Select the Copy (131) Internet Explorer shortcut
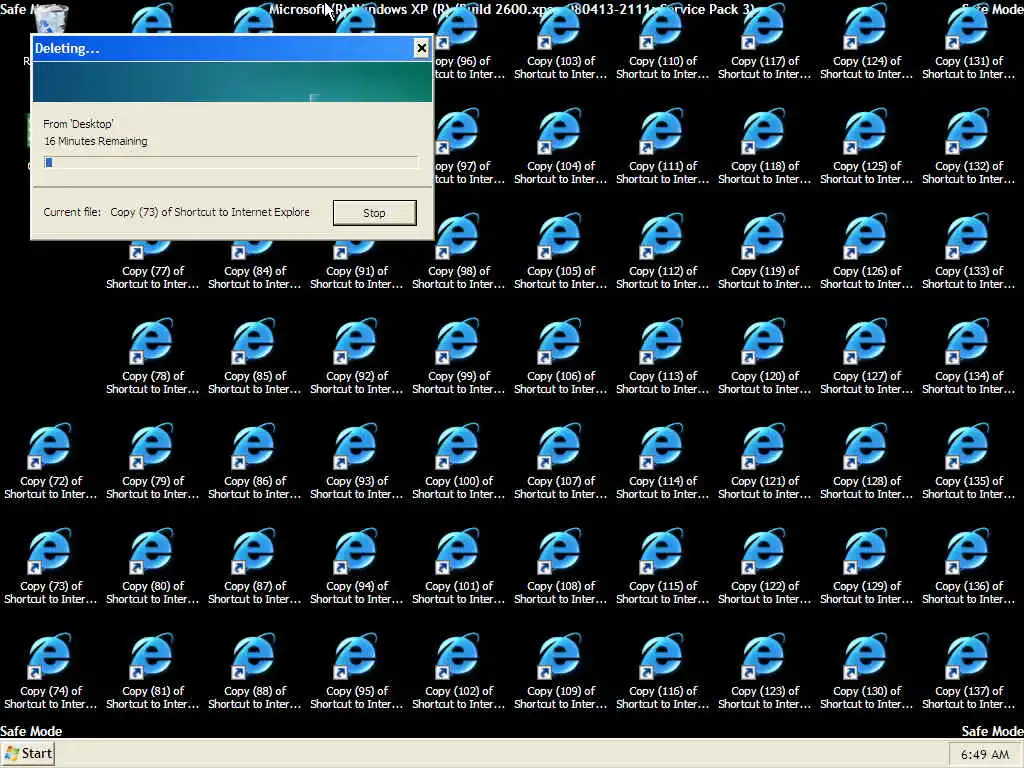Image resolution: width=1024 pixels, height=768 pixels. click(968, 42)
